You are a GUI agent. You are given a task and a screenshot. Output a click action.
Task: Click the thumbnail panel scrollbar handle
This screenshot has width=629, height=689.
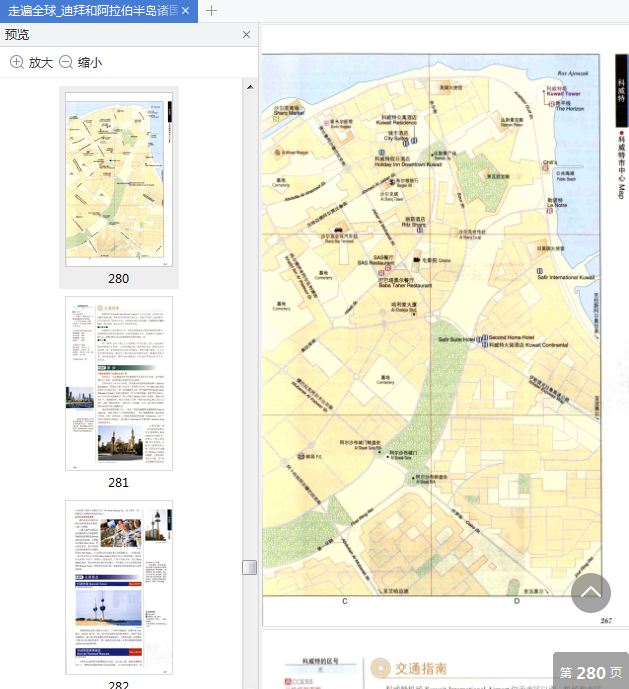(249, 567)
